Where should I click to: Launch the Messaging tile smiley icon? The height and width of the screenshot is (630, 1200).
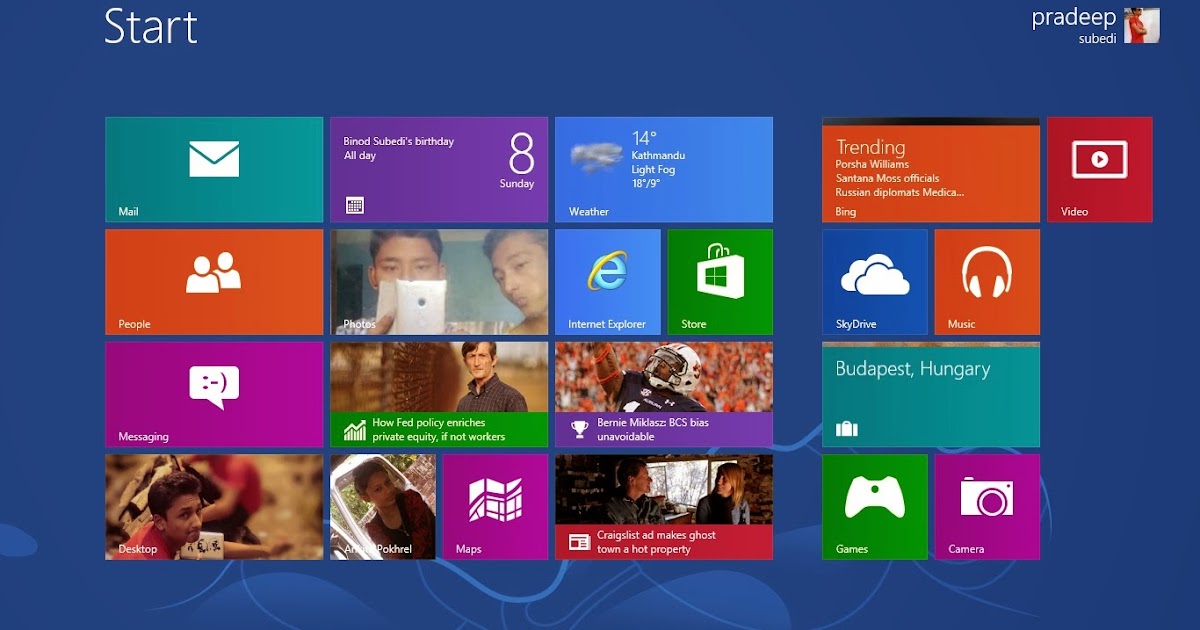click(x=214, y=387)
